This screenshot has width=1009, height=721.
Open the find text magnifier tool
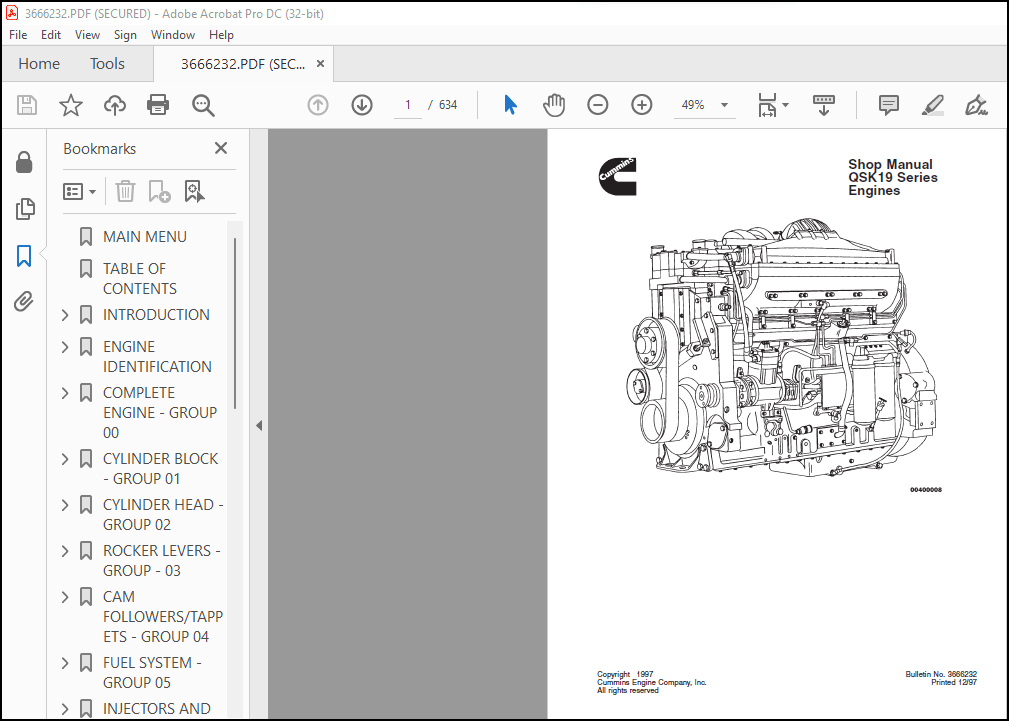pos(203,105)
